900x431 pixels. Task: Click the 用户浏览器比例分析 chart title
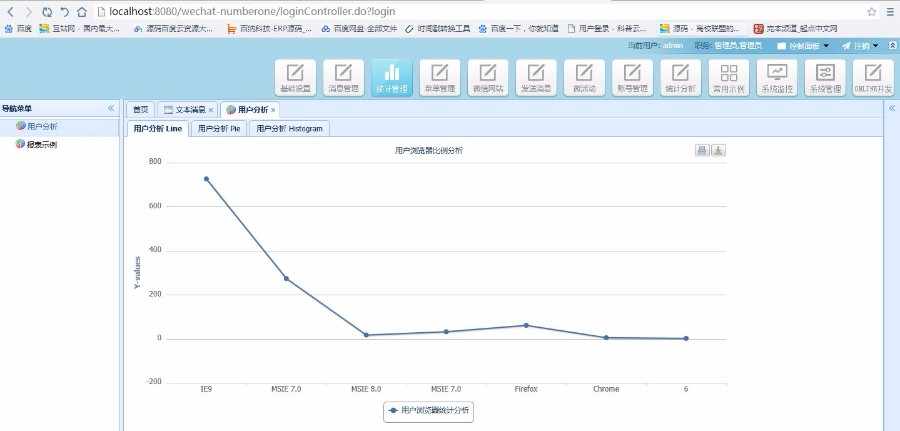[429, 150]
